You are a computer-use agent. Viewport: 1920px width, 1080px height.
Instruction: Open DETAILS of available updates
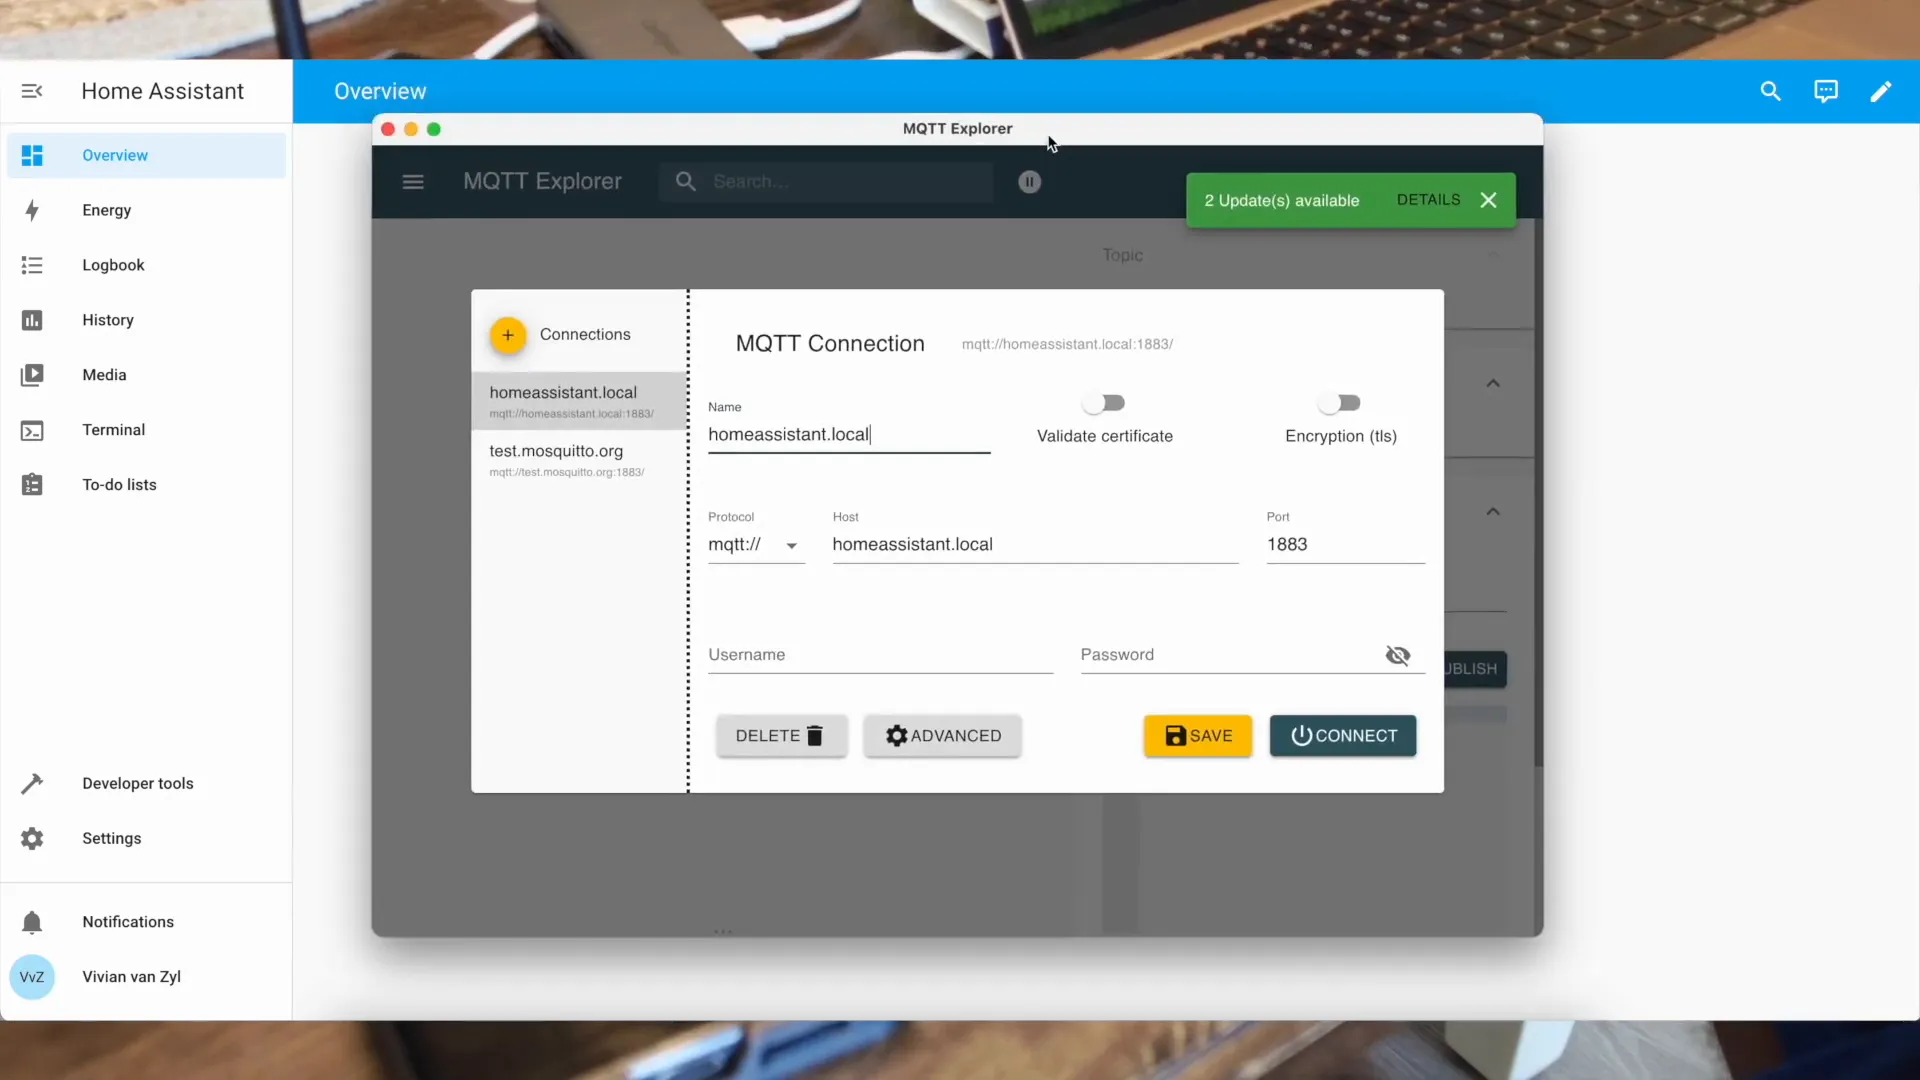(1428, 200)
